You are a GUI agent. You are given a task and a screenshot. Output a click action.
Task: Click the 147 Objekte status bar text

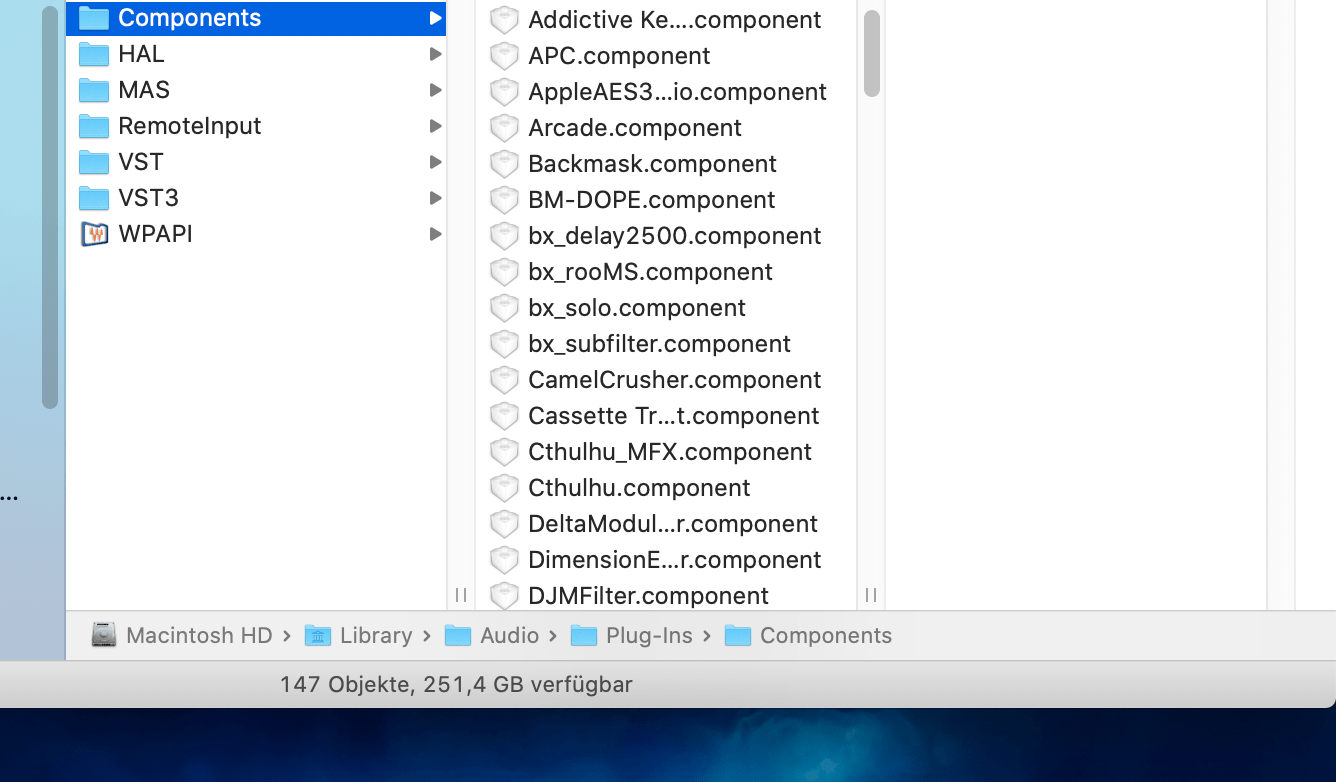point(456,685)
